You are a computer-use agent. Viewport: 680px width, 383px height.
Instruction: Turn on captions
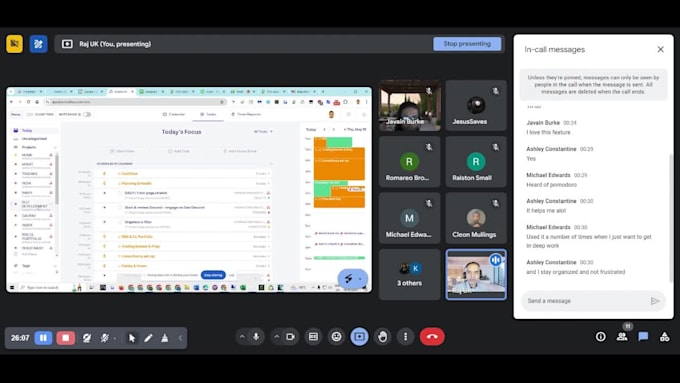pyautogui.click(x=313, y=337)
